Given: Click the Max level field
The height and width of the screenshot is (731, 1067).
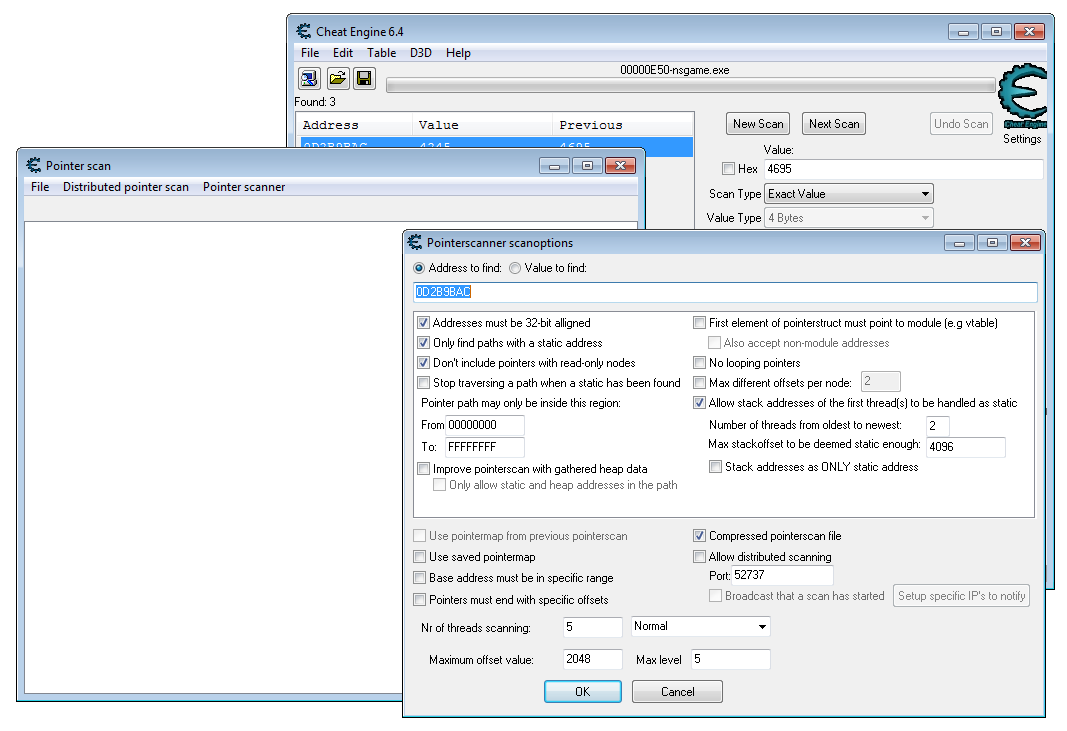Looking at the screenshot, I should click(731, 659).
